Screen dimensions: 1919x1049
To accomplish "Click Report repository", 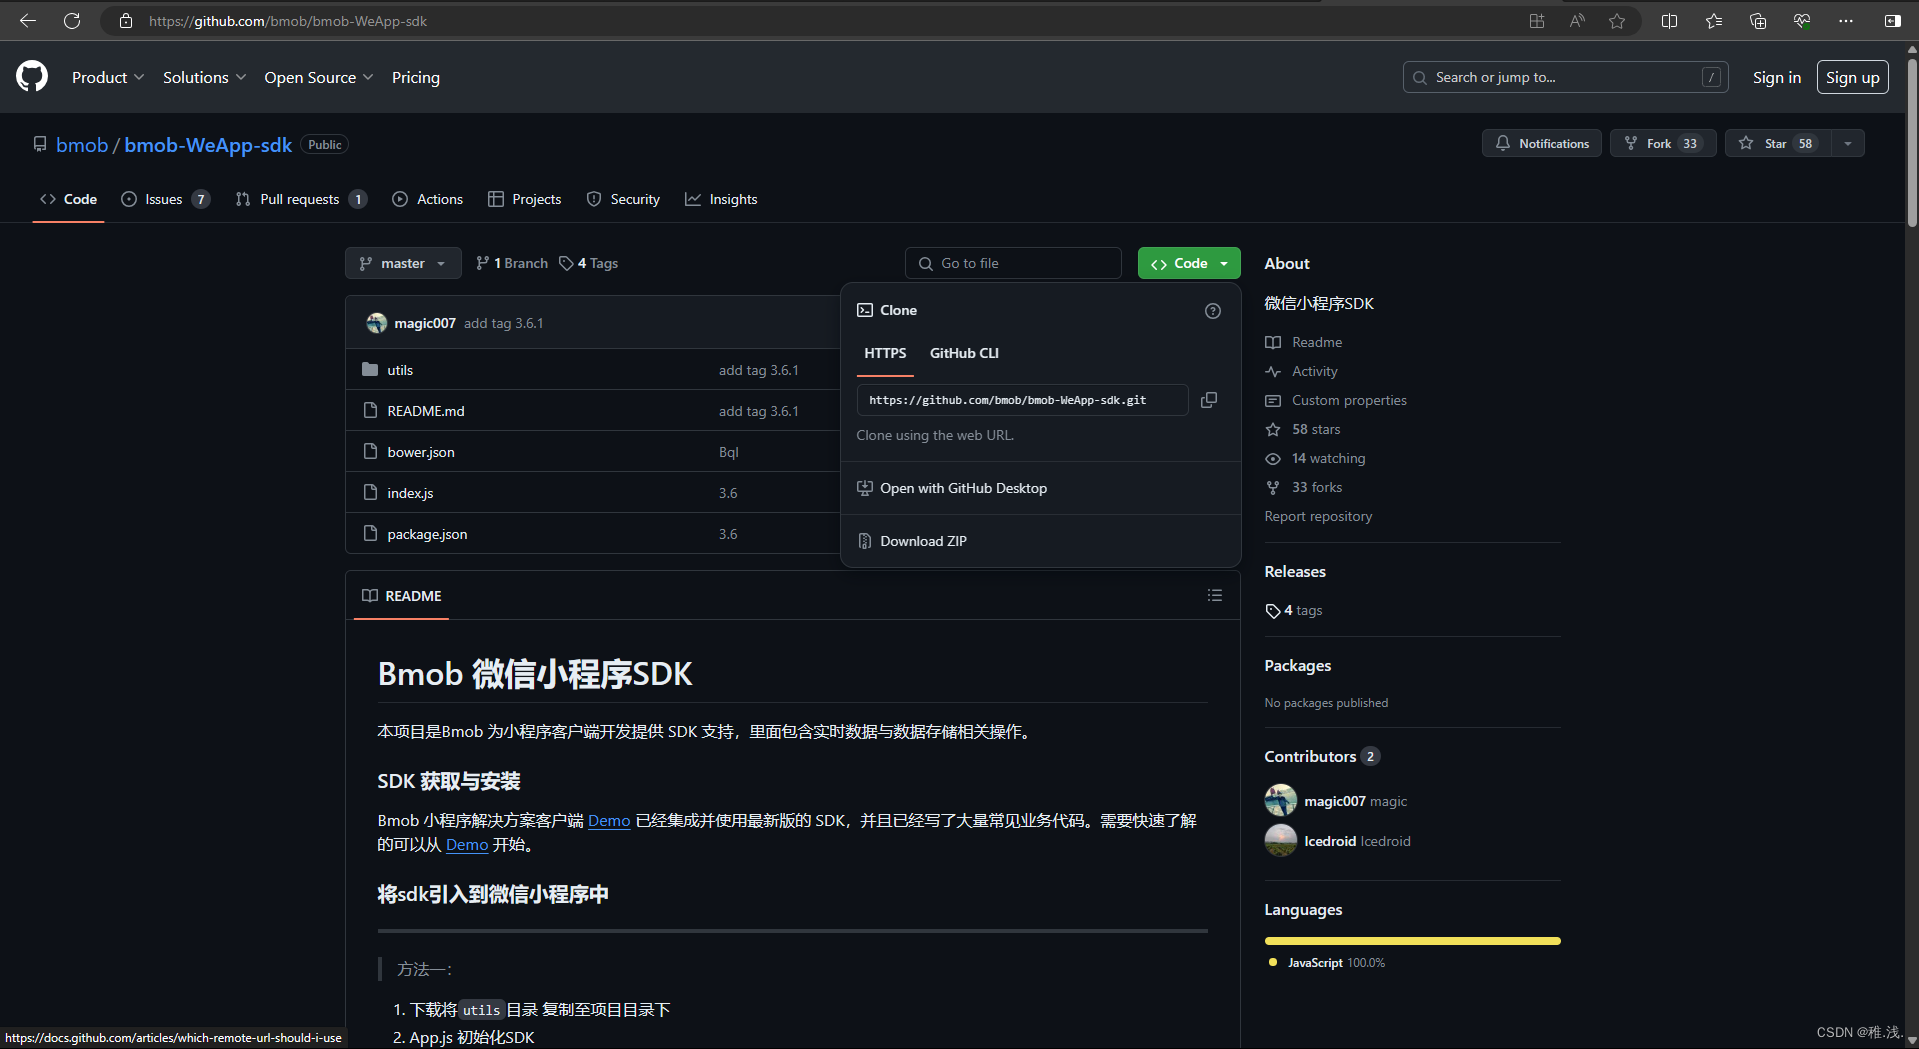I will [x=1318, y=516].
